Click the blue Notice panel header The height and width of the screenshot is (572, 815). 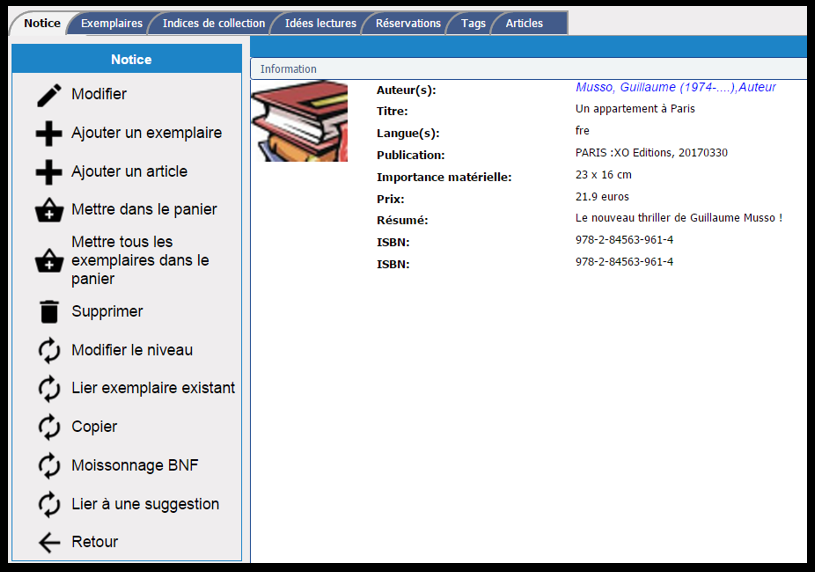(127, 59)
